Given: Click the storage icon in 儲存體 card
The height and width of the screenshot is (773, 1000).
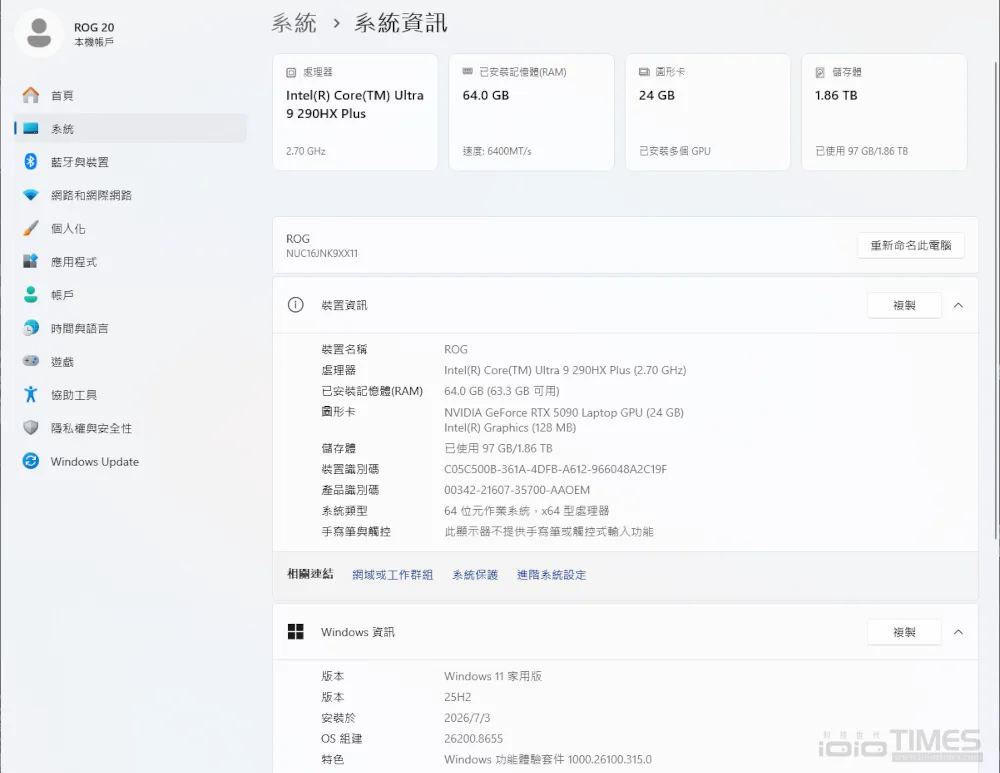Looking at the screenshot, I should coord(820,72).
